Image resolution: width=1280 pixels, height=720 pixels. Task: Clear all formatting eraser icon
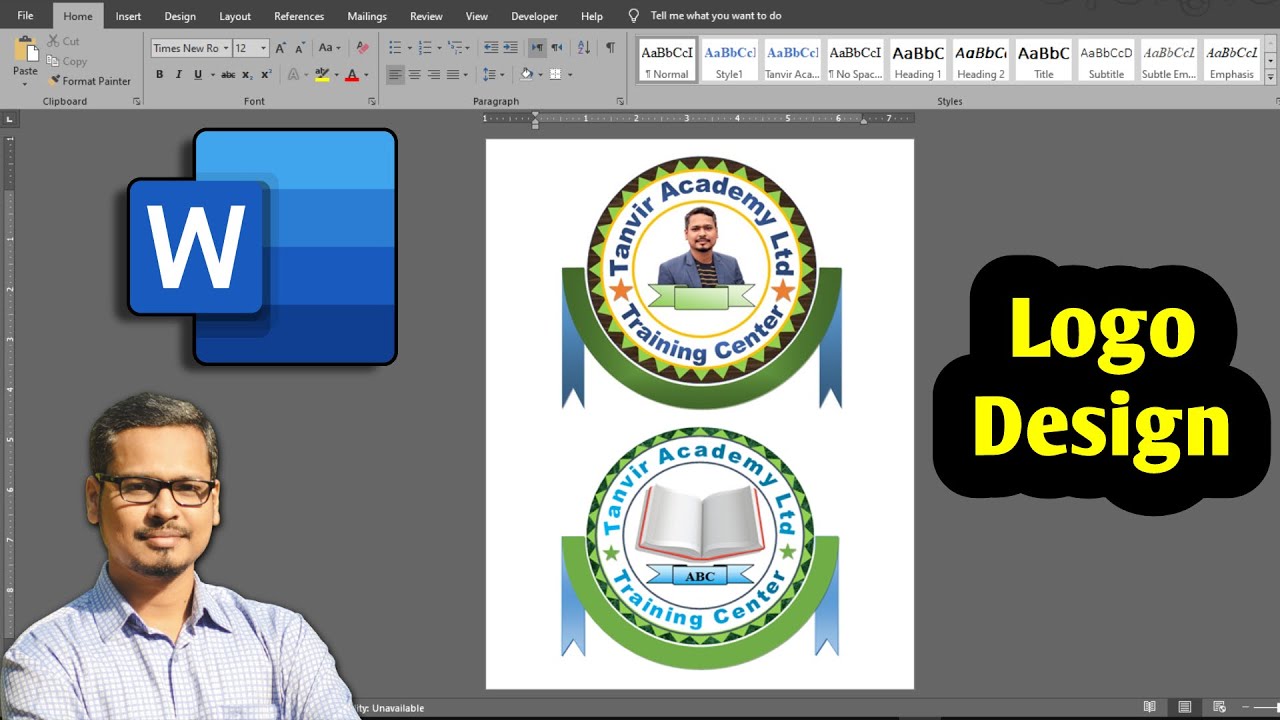click(x=362, y=48)
